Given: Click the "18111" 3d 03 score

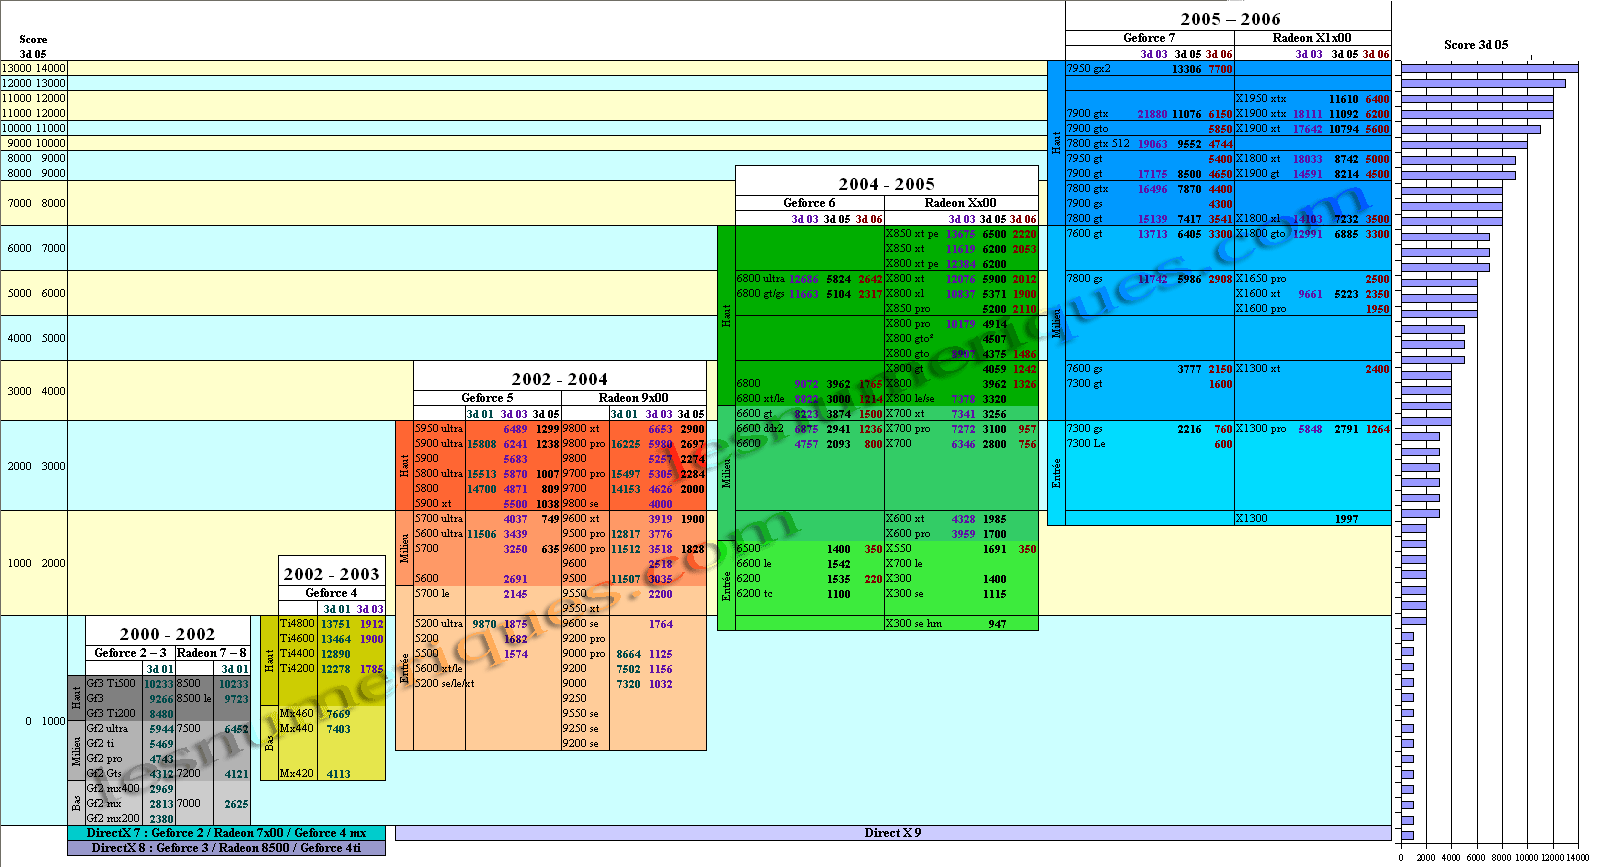Looking at the screenshot, I should 1308,115.
